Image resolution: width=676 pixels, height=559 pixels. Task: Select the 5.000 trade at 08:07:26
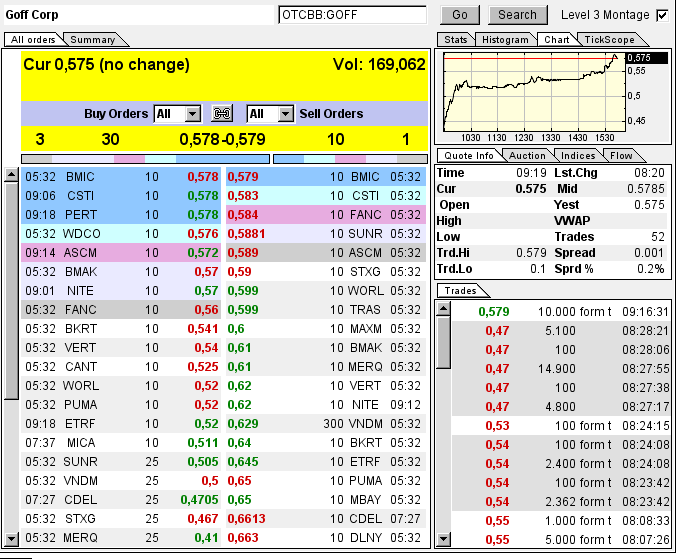[x=561, y=539]
